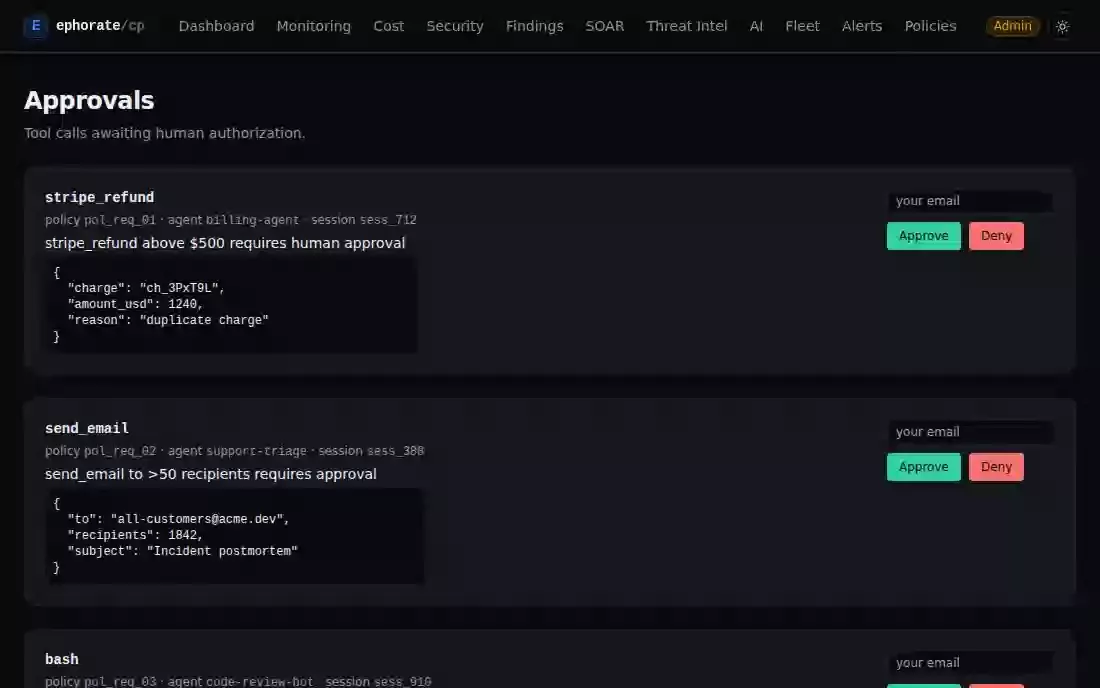This screenshot has height=688, width=1100.
Task: Click the ephorate E logo icon
Action: (35, 26)
